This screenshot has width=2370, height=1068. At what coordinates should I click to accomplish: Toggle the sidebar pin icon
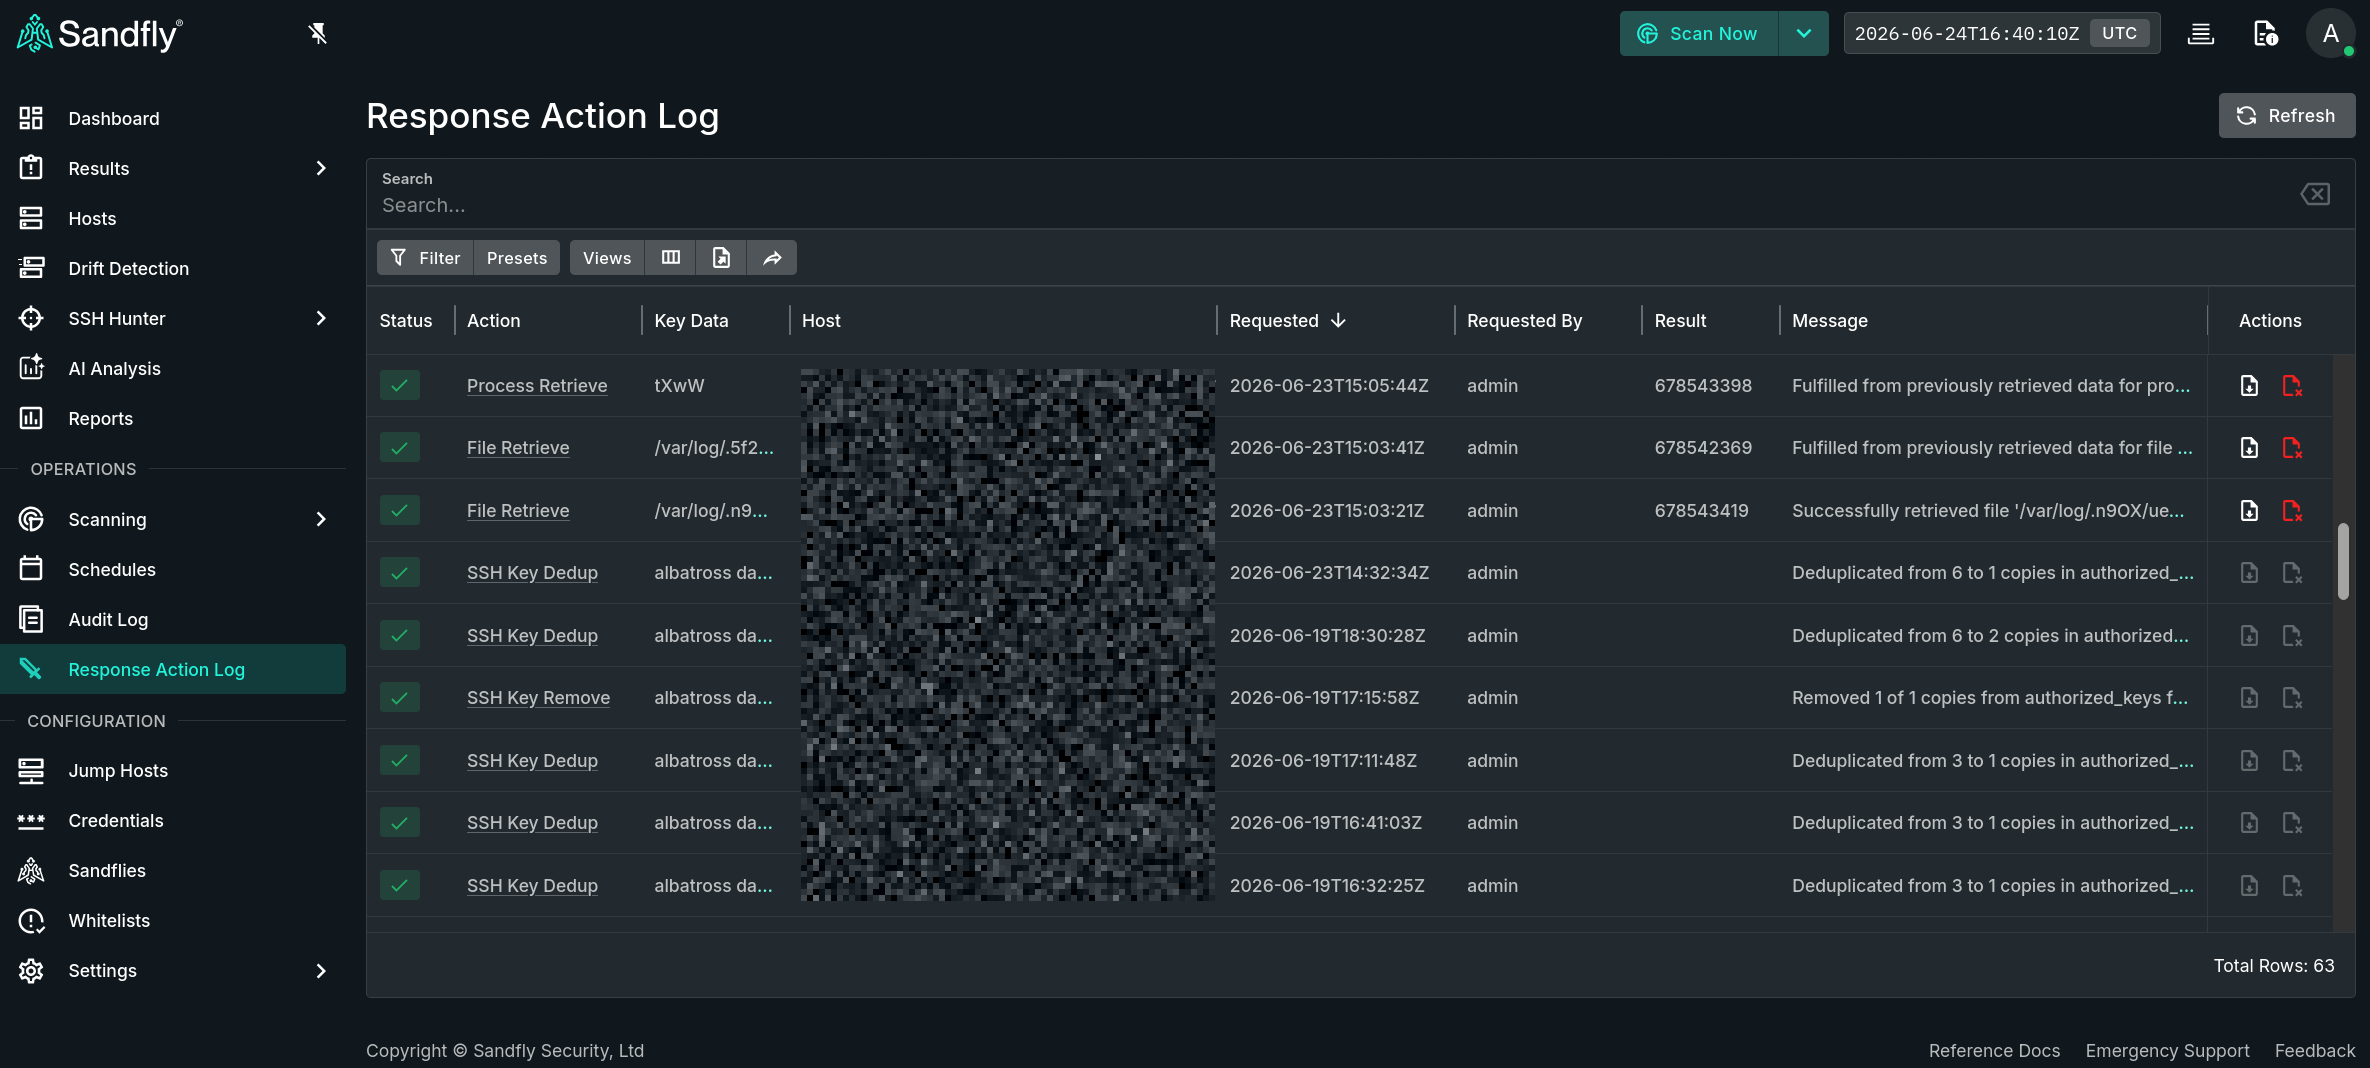318,34
